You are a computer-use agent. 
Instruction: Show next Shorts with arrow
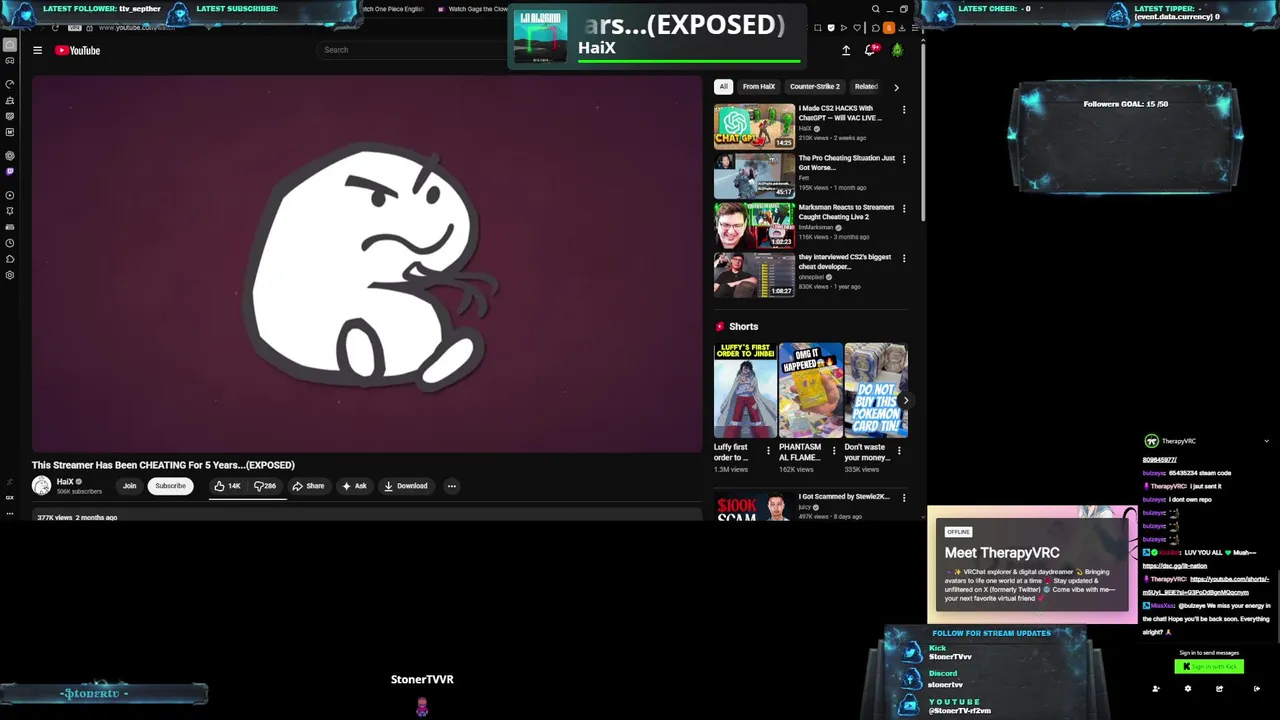tap(905, 400)
